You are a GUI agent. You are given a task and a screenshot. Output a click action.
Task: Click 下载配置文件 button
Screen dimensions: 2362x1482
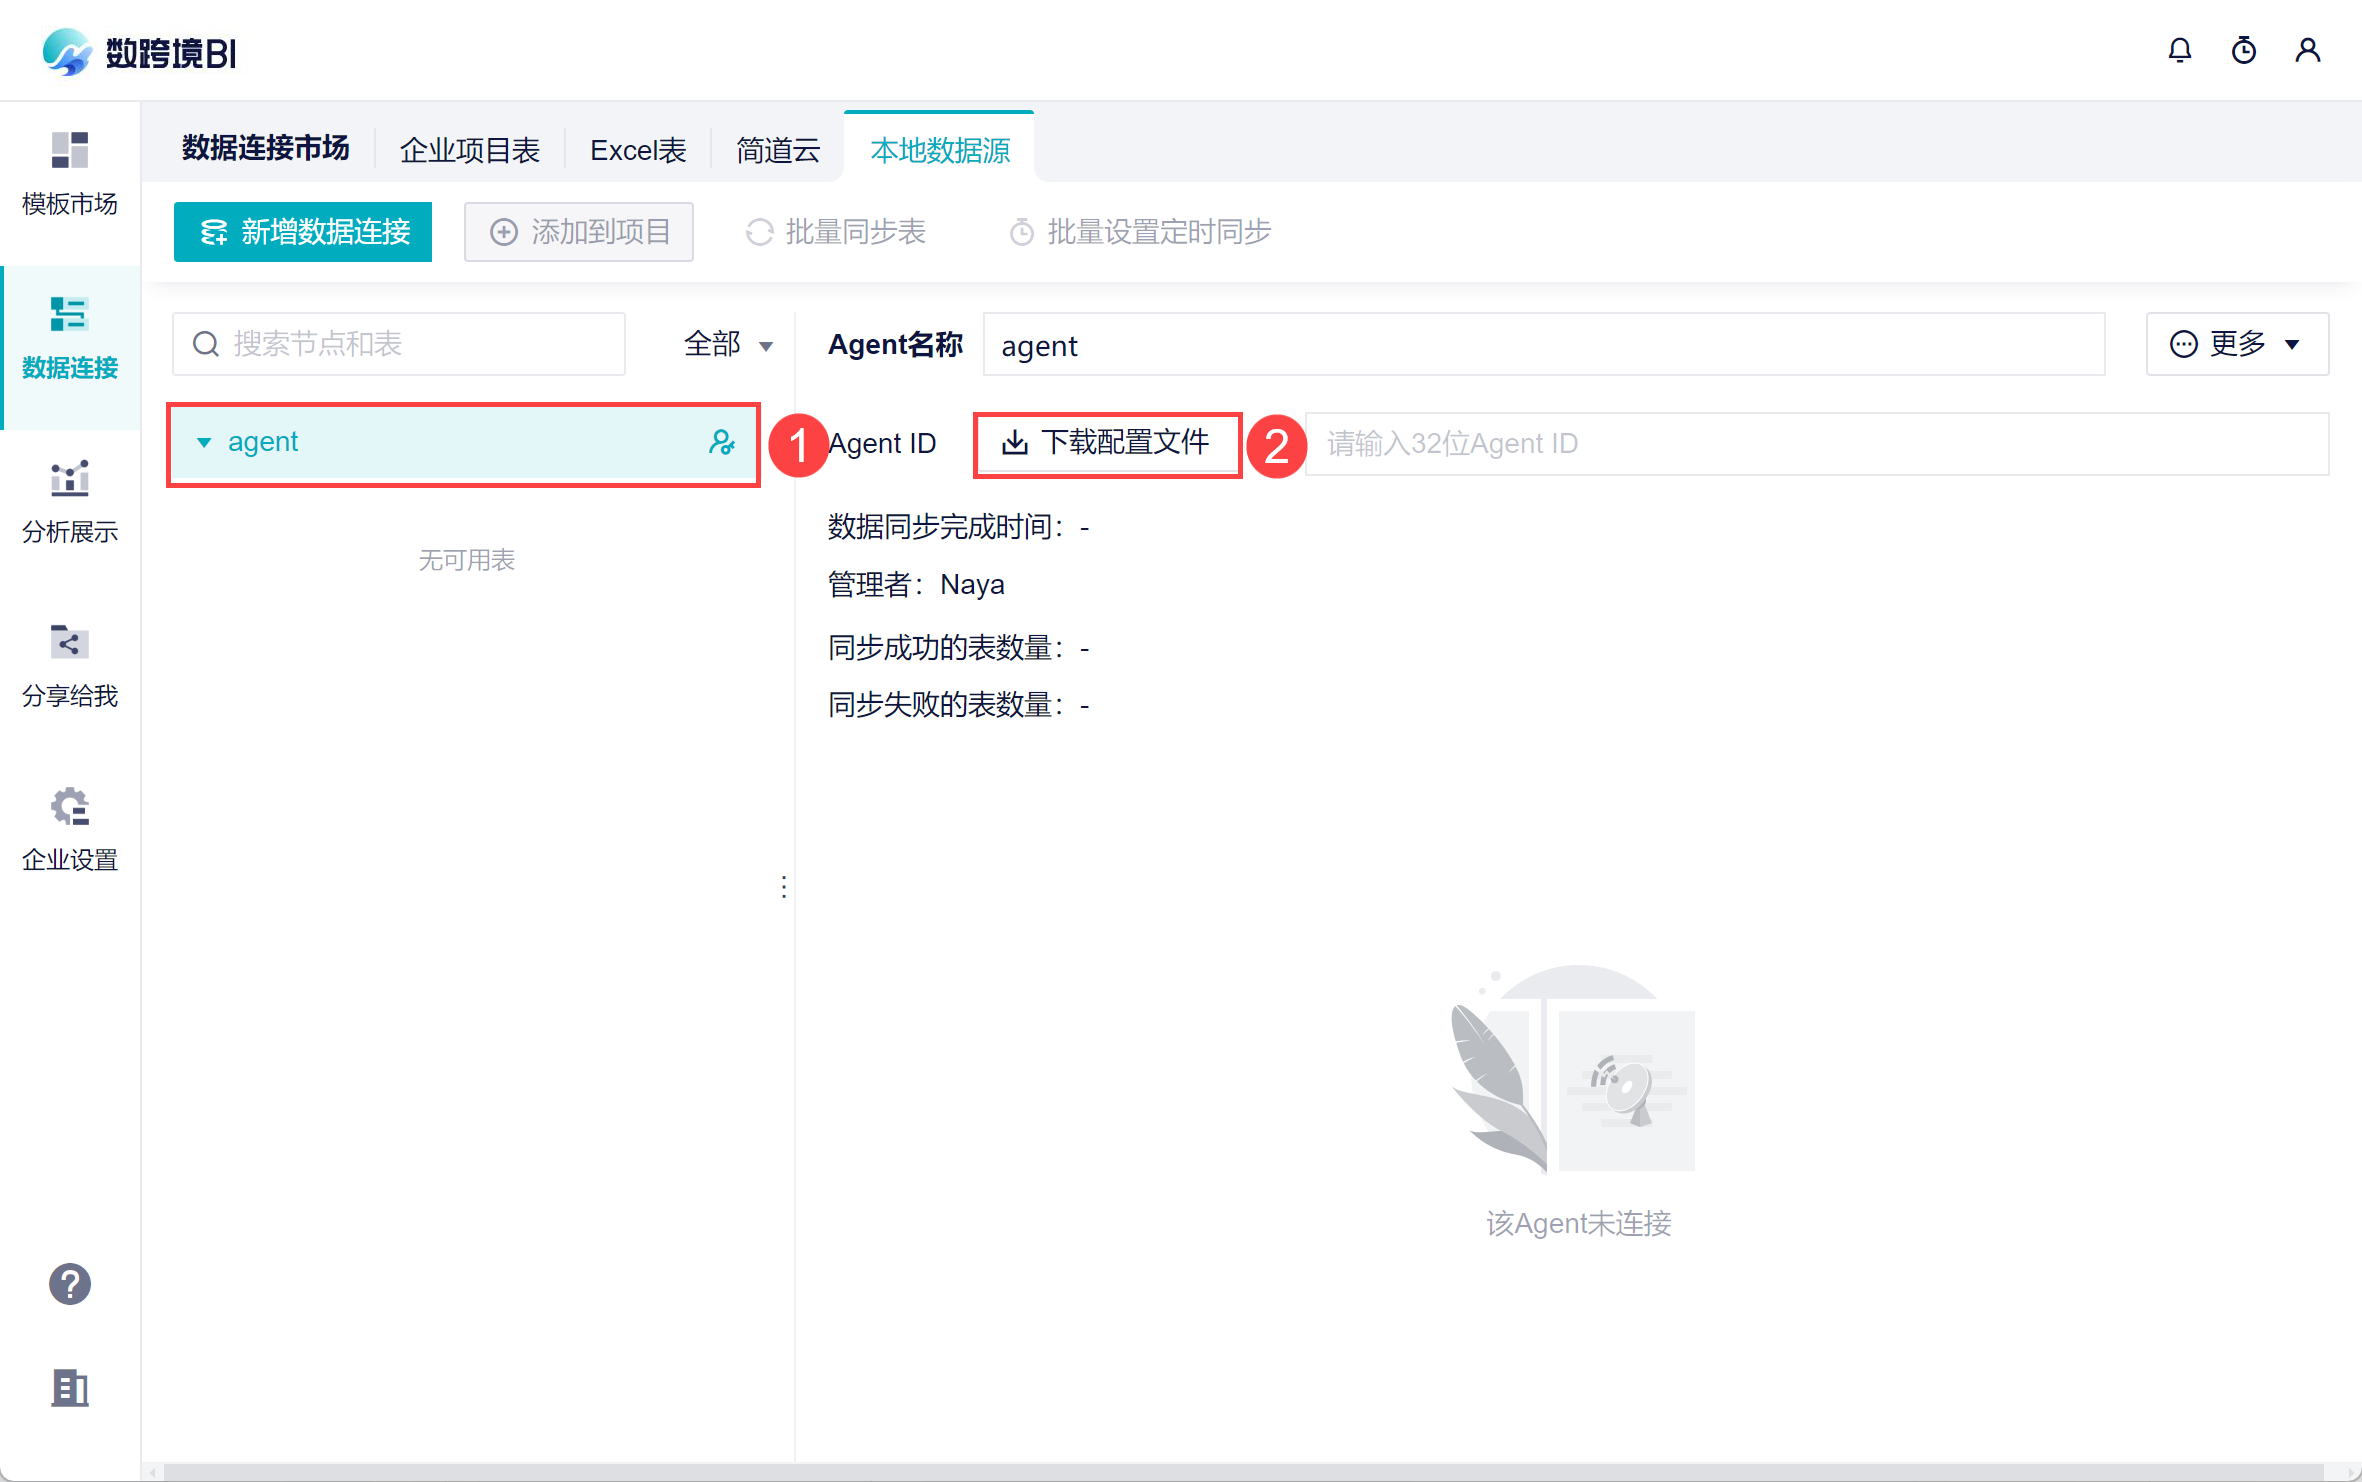[1107, 443]
